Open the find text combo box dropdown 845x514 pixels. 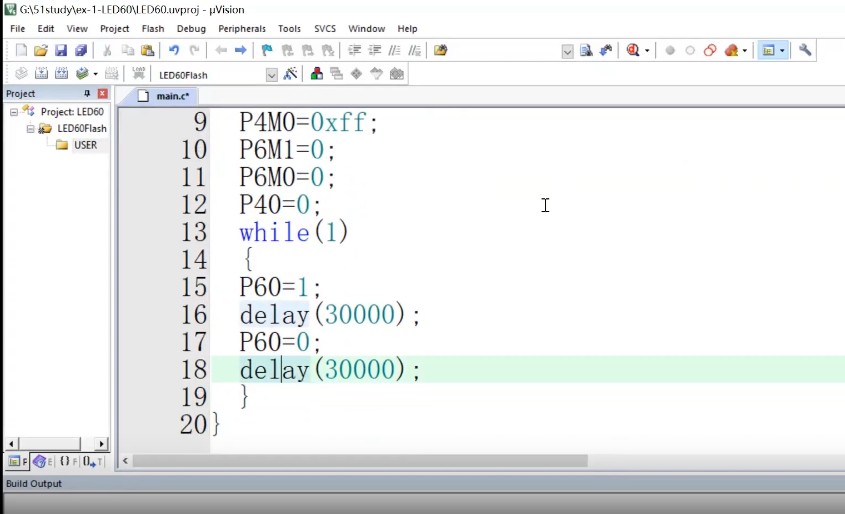(567, 52)
